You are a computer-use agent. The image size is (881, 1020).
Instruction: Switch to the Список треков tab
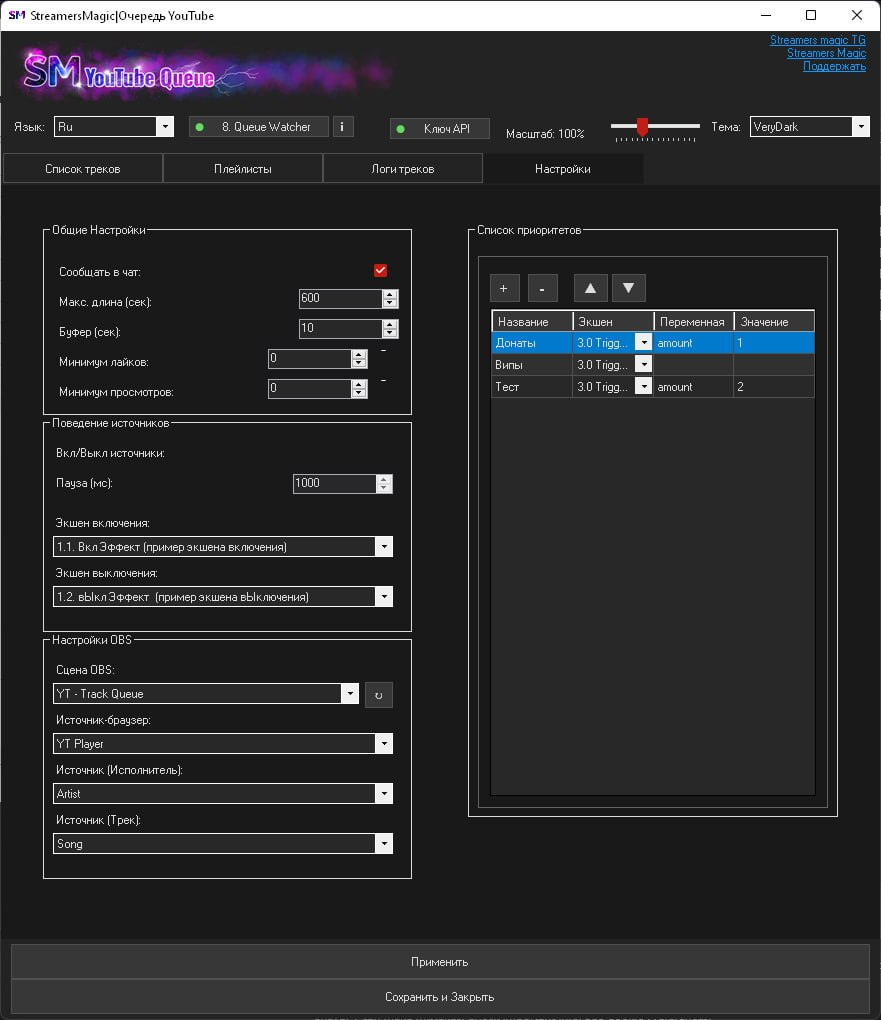pos(83,169)
